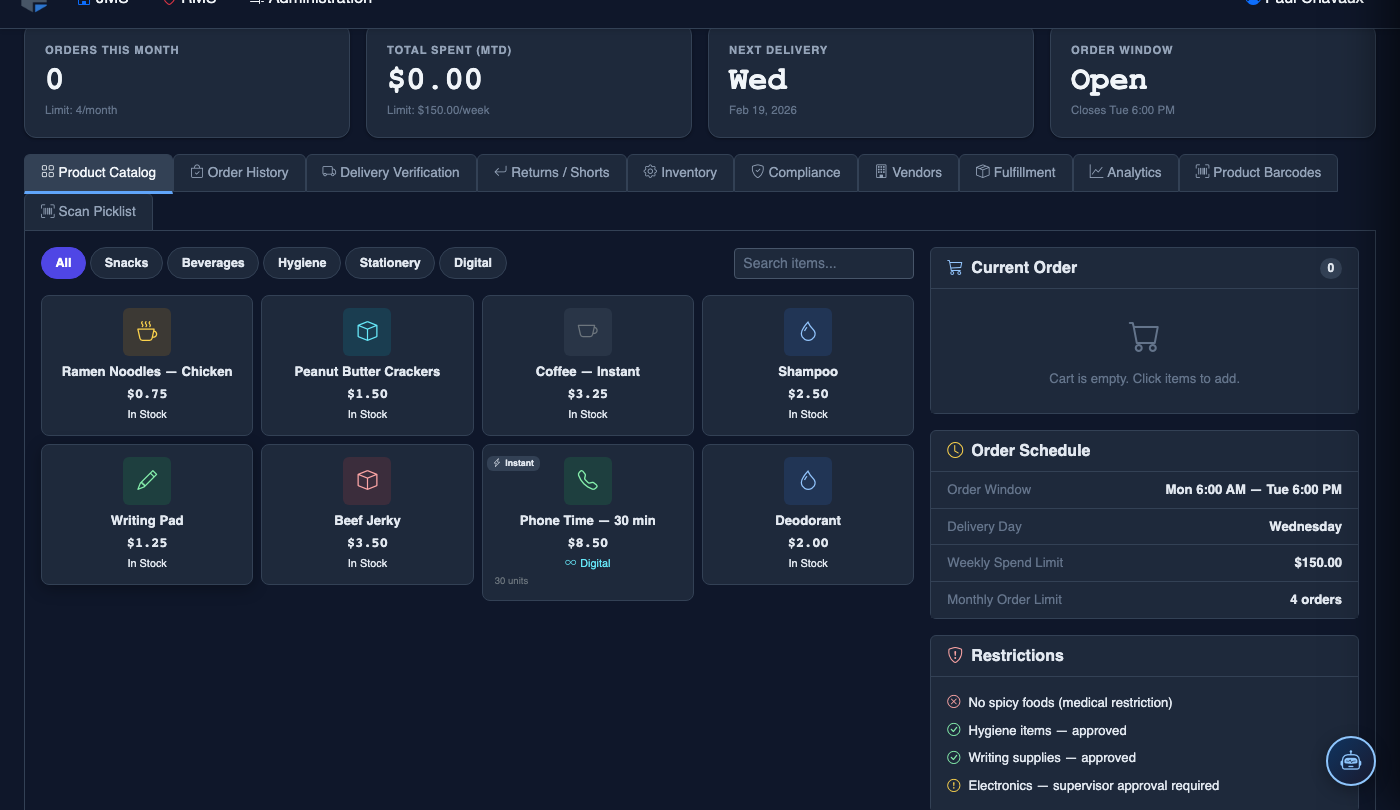Go to the Returns / Shorts tab
The width and height of the screenshot is (1400, 810).
[552, 173]
